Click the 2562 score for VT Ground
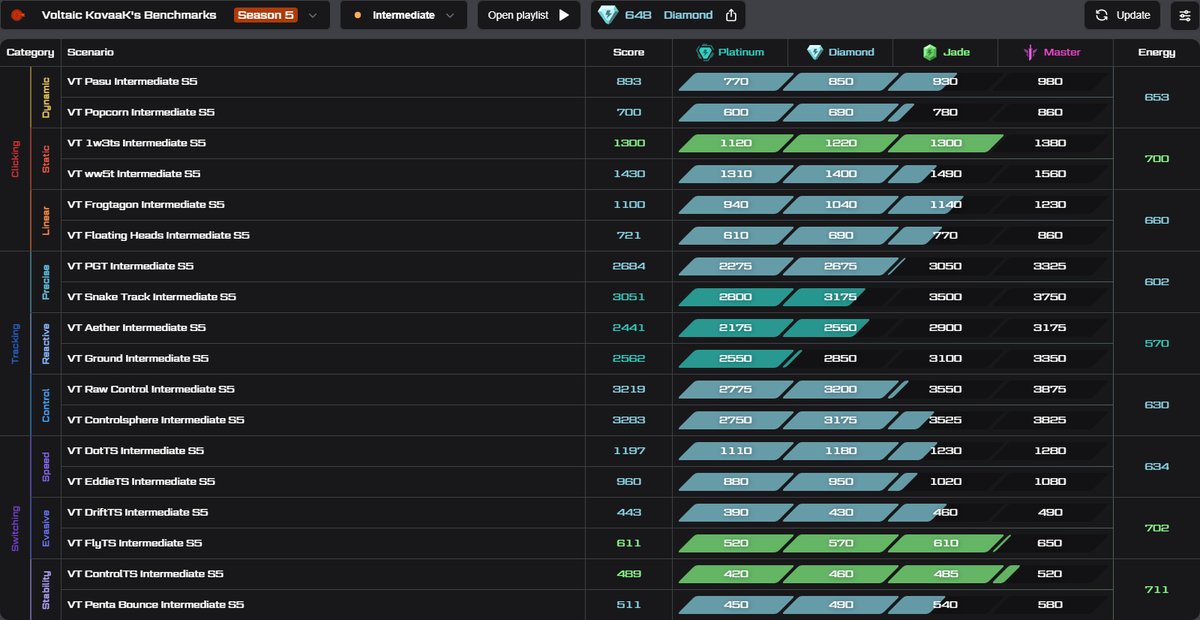The height and width of the screenshot is (620, 1200). (629, 358)
